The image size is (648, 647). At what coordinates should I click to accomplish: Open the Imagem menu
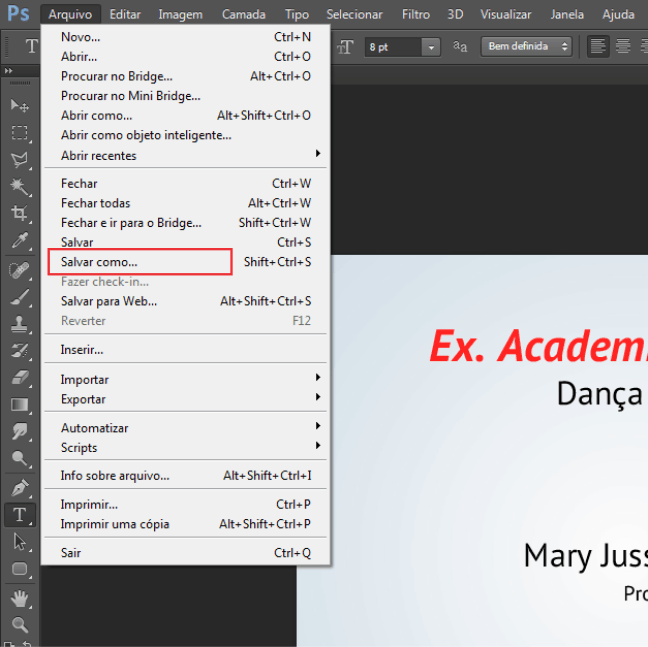(x=181, y=14)
